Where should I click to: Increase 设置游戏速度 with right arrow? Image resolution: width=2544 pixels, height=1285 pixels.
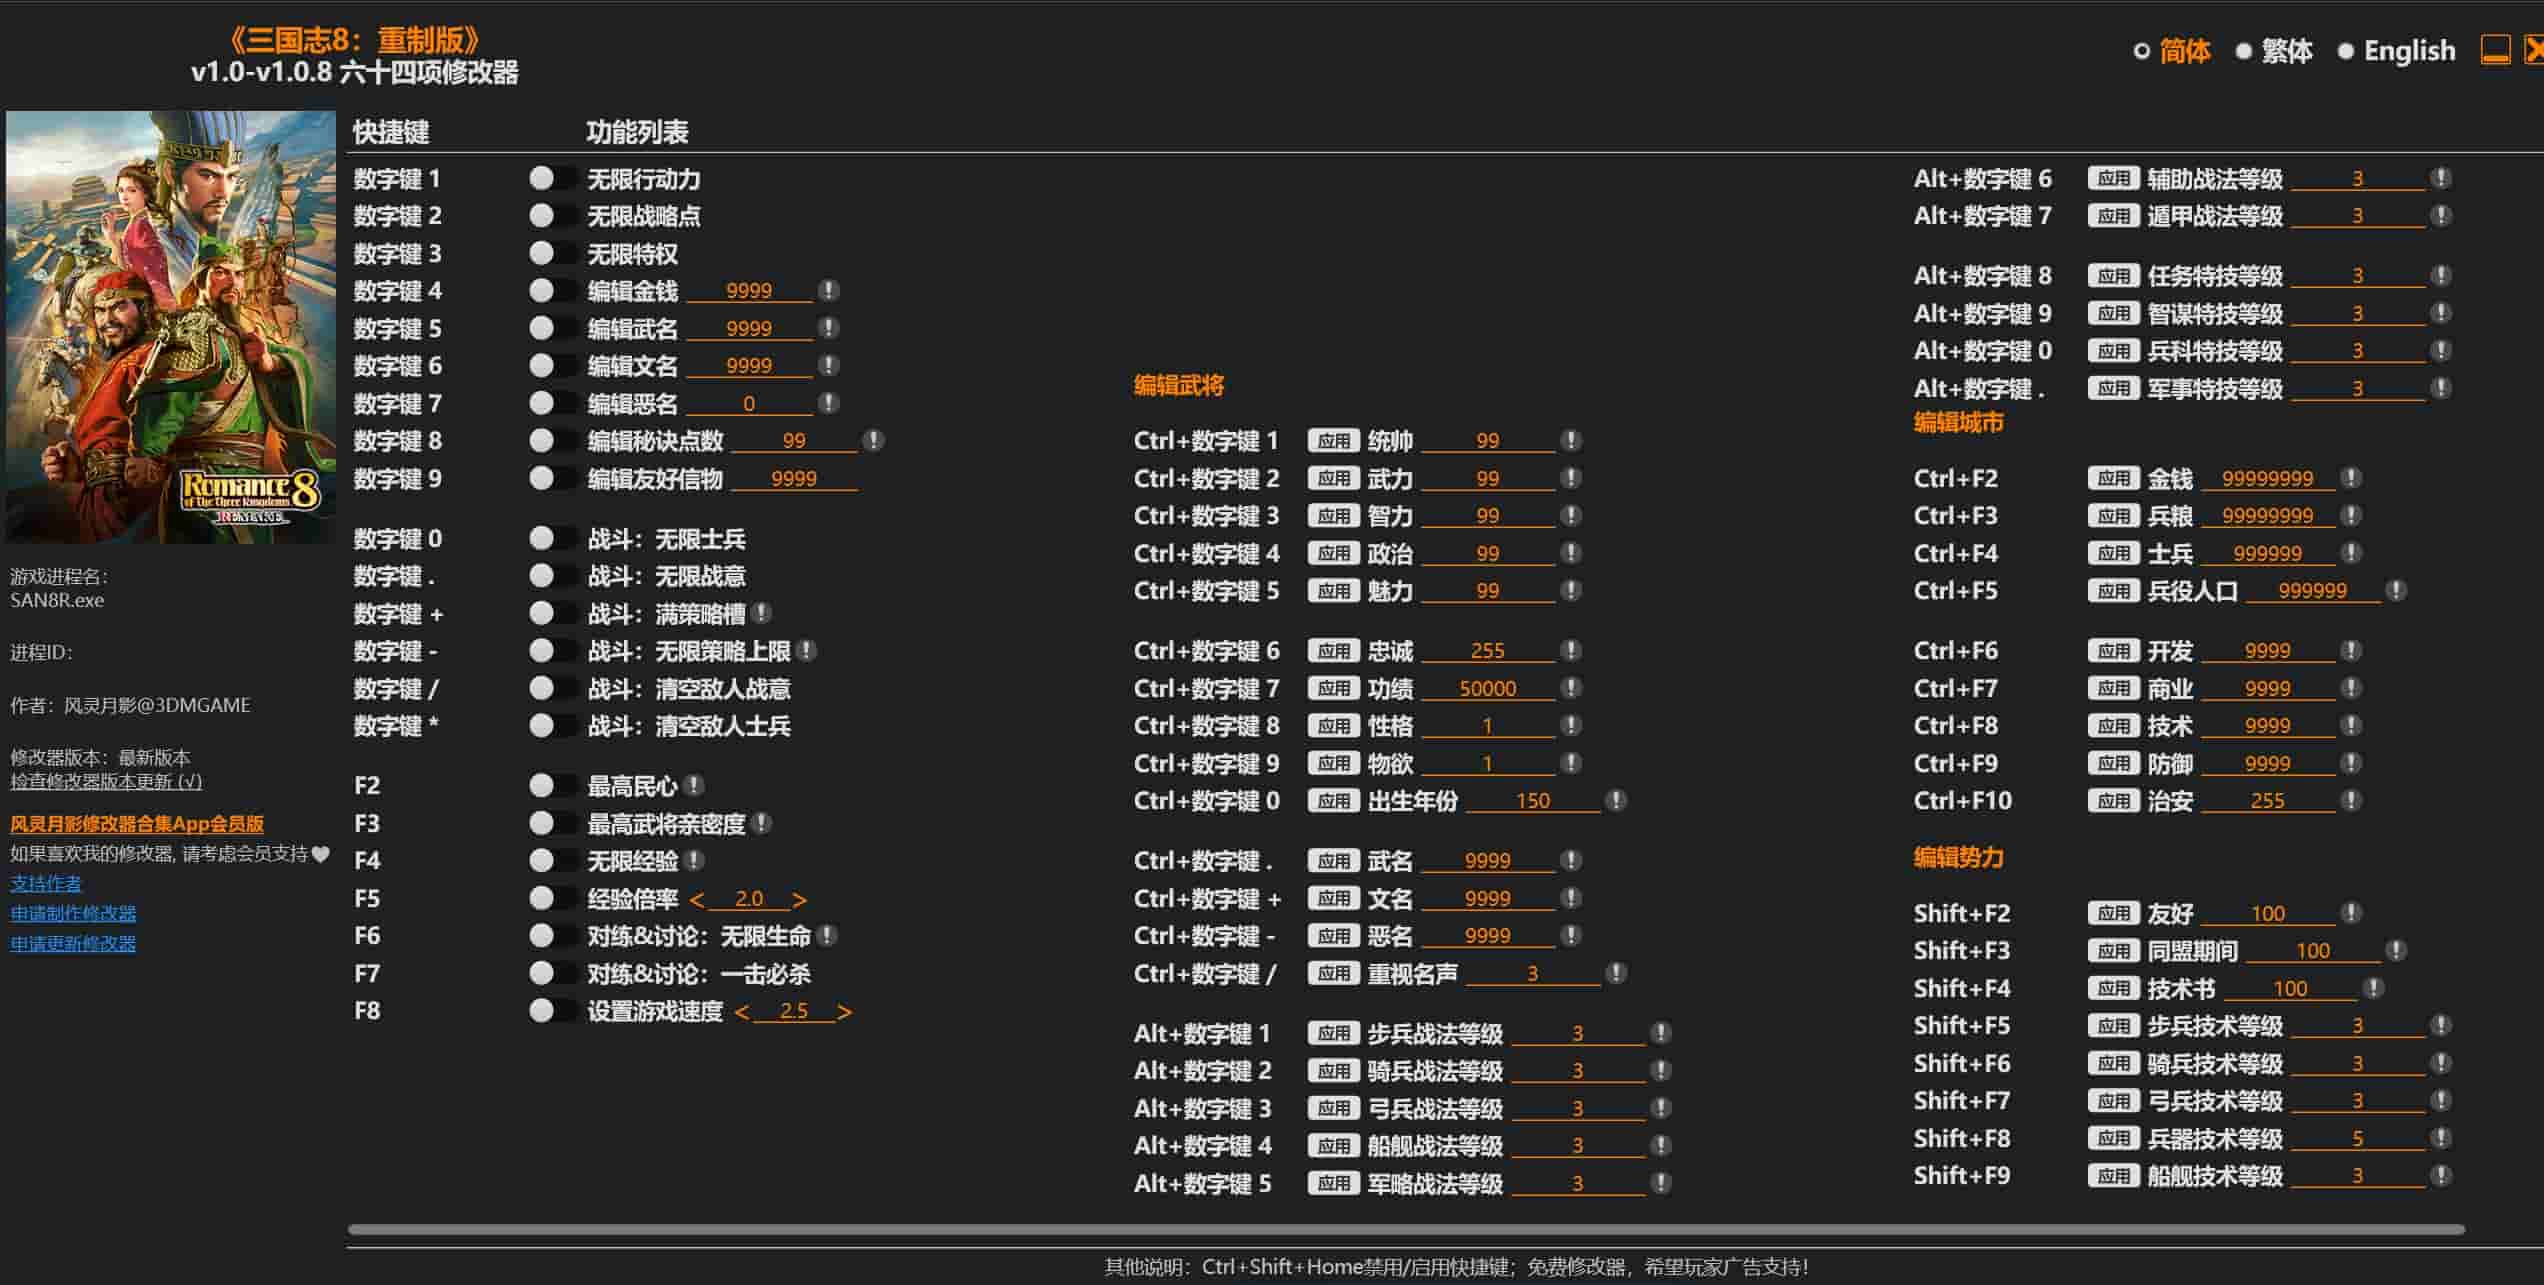coord(845,1012)
